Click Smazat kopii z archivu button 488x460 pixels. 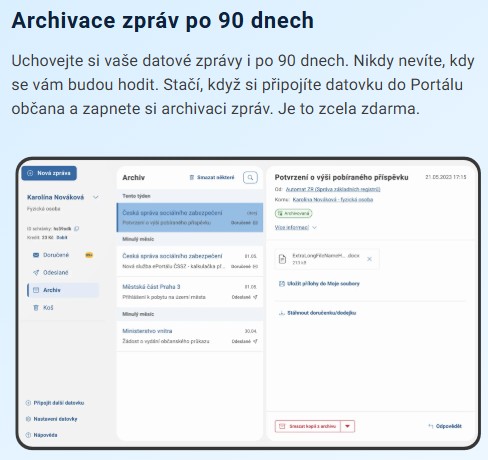click(308, 426)
